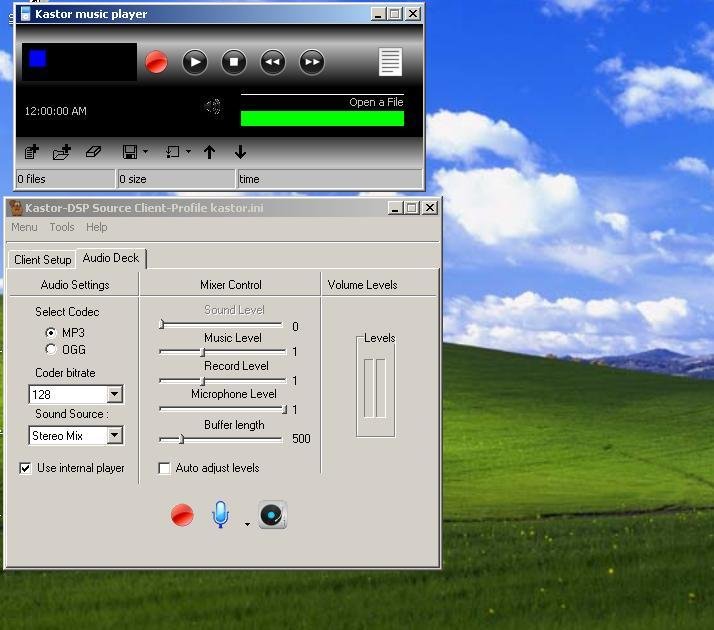This screenshot has width=714, height=630.
Task: Click the Audio Settings header
Action: click(x=75, y=285)
